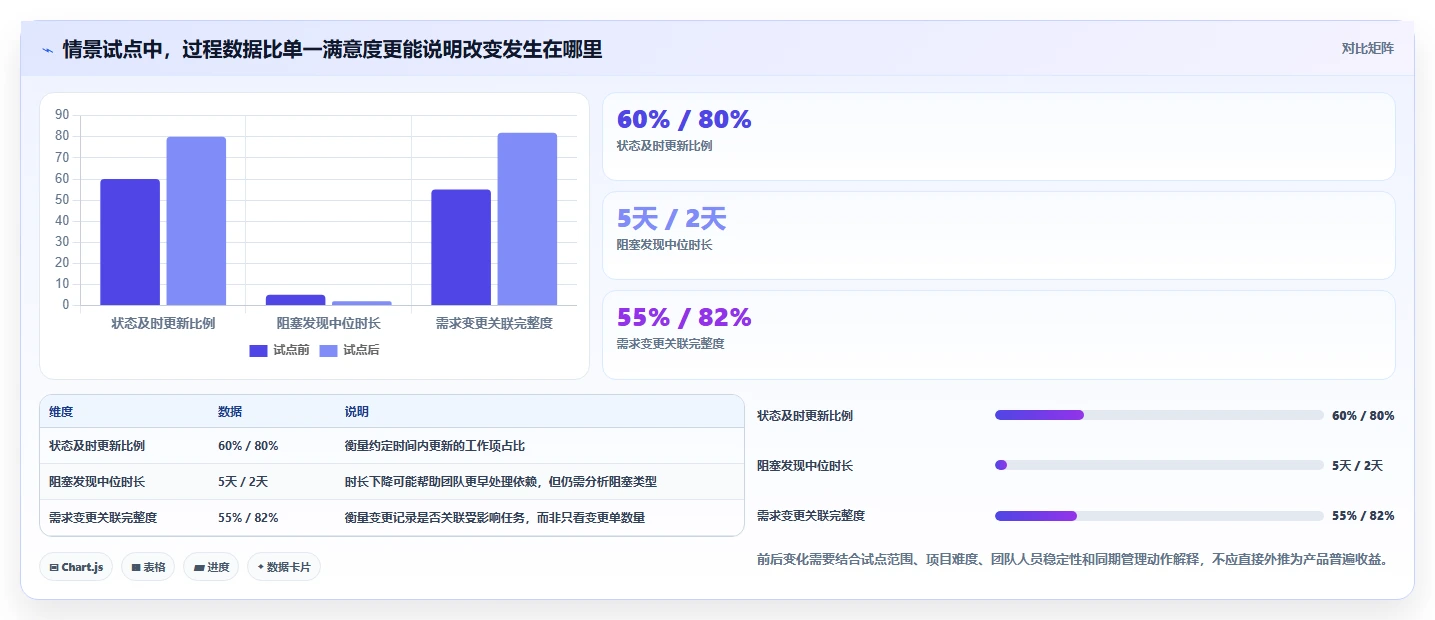
Task: Click the 表格 tag chip
Action: point(148,567)
